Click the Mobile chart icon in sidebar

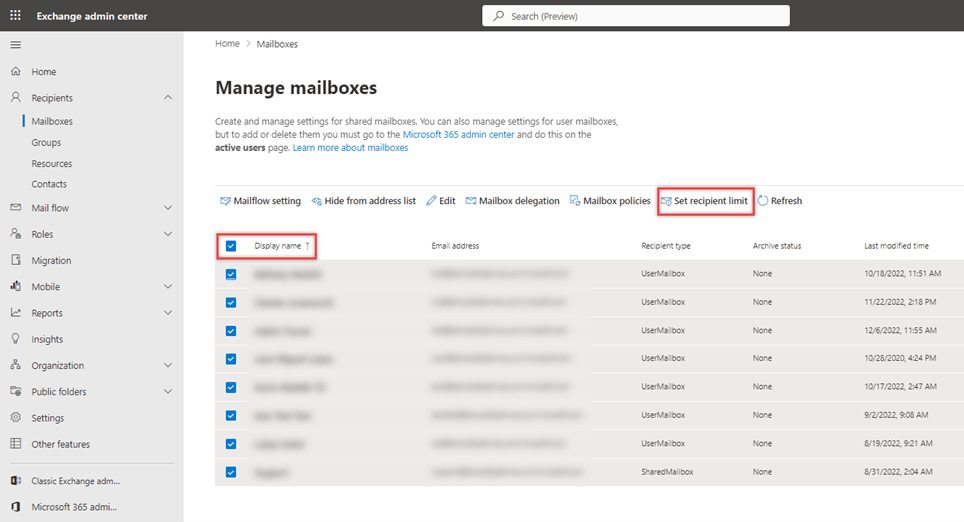[x=16, y=286]
